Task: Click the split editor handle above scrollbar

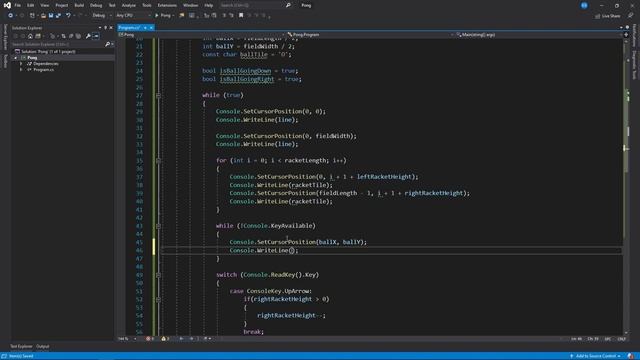Action: click(626, 35)
